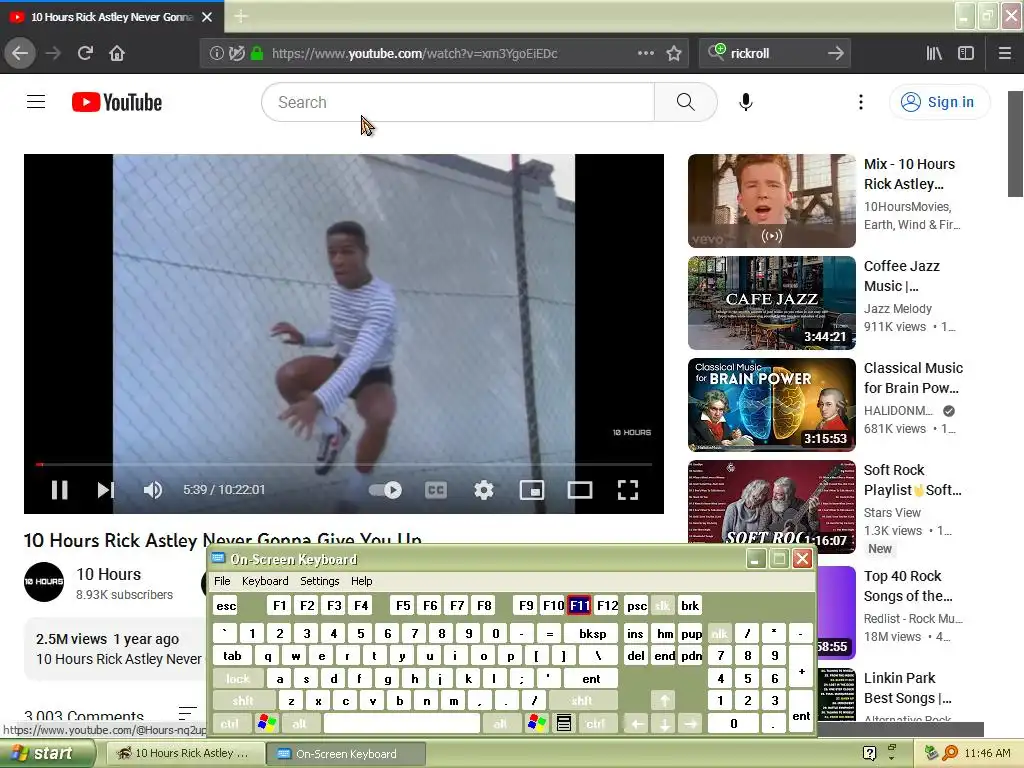Click the spacebar key

pyautogui.click(x=401, y=724)
